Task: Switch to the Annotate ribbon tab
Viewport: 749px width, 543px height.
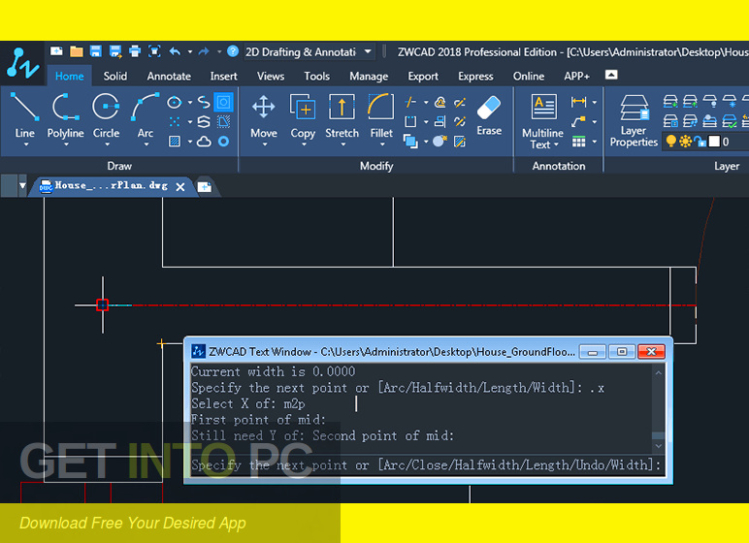Action: pyautogui.click(x=169, y=76)
